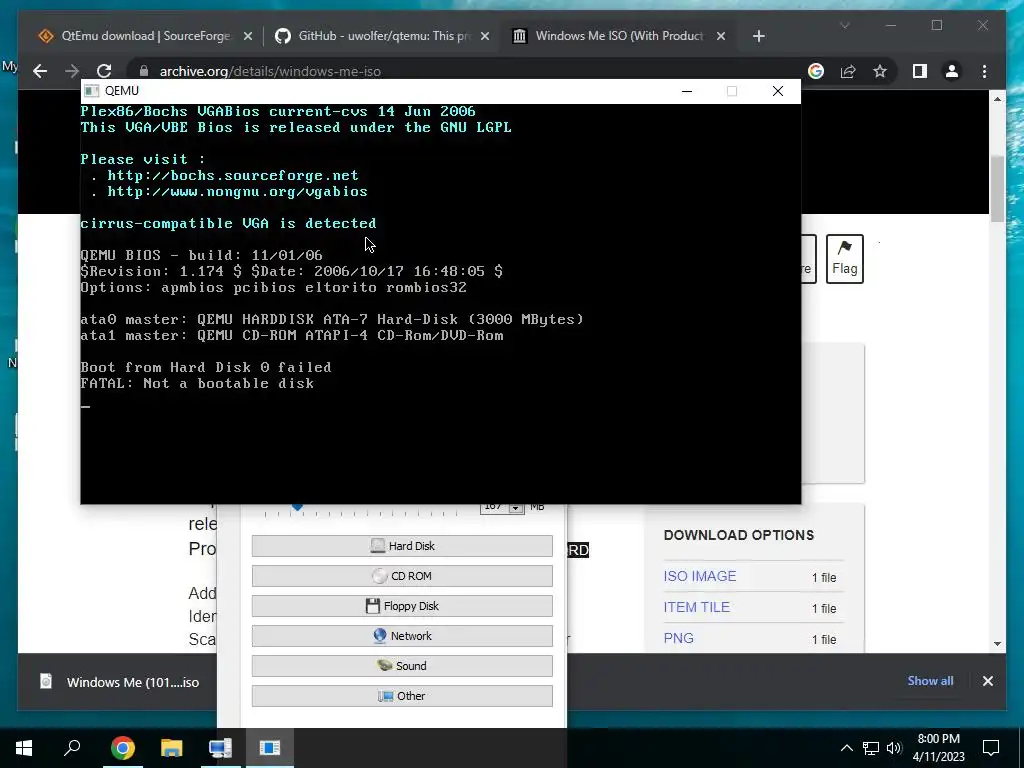View site information padlock icon
This screenshot has height=768, width=1024.
[144, 71]
